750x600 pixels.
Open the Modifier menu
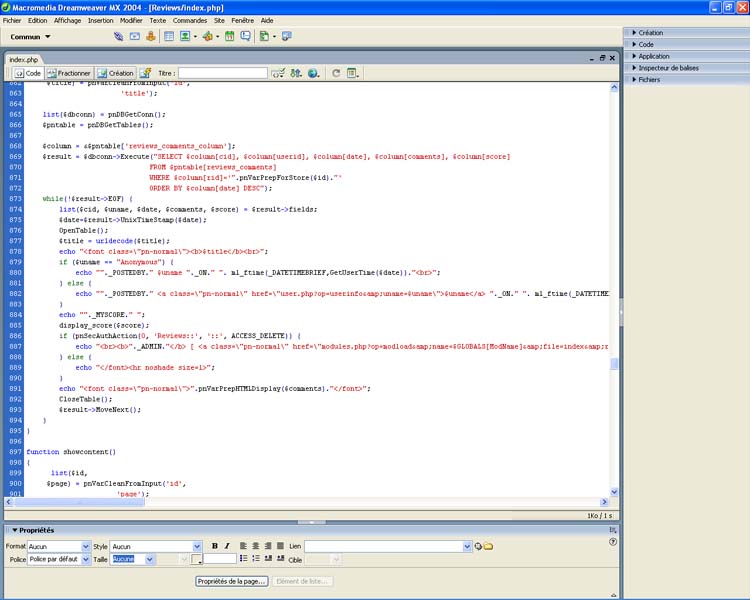131,21
